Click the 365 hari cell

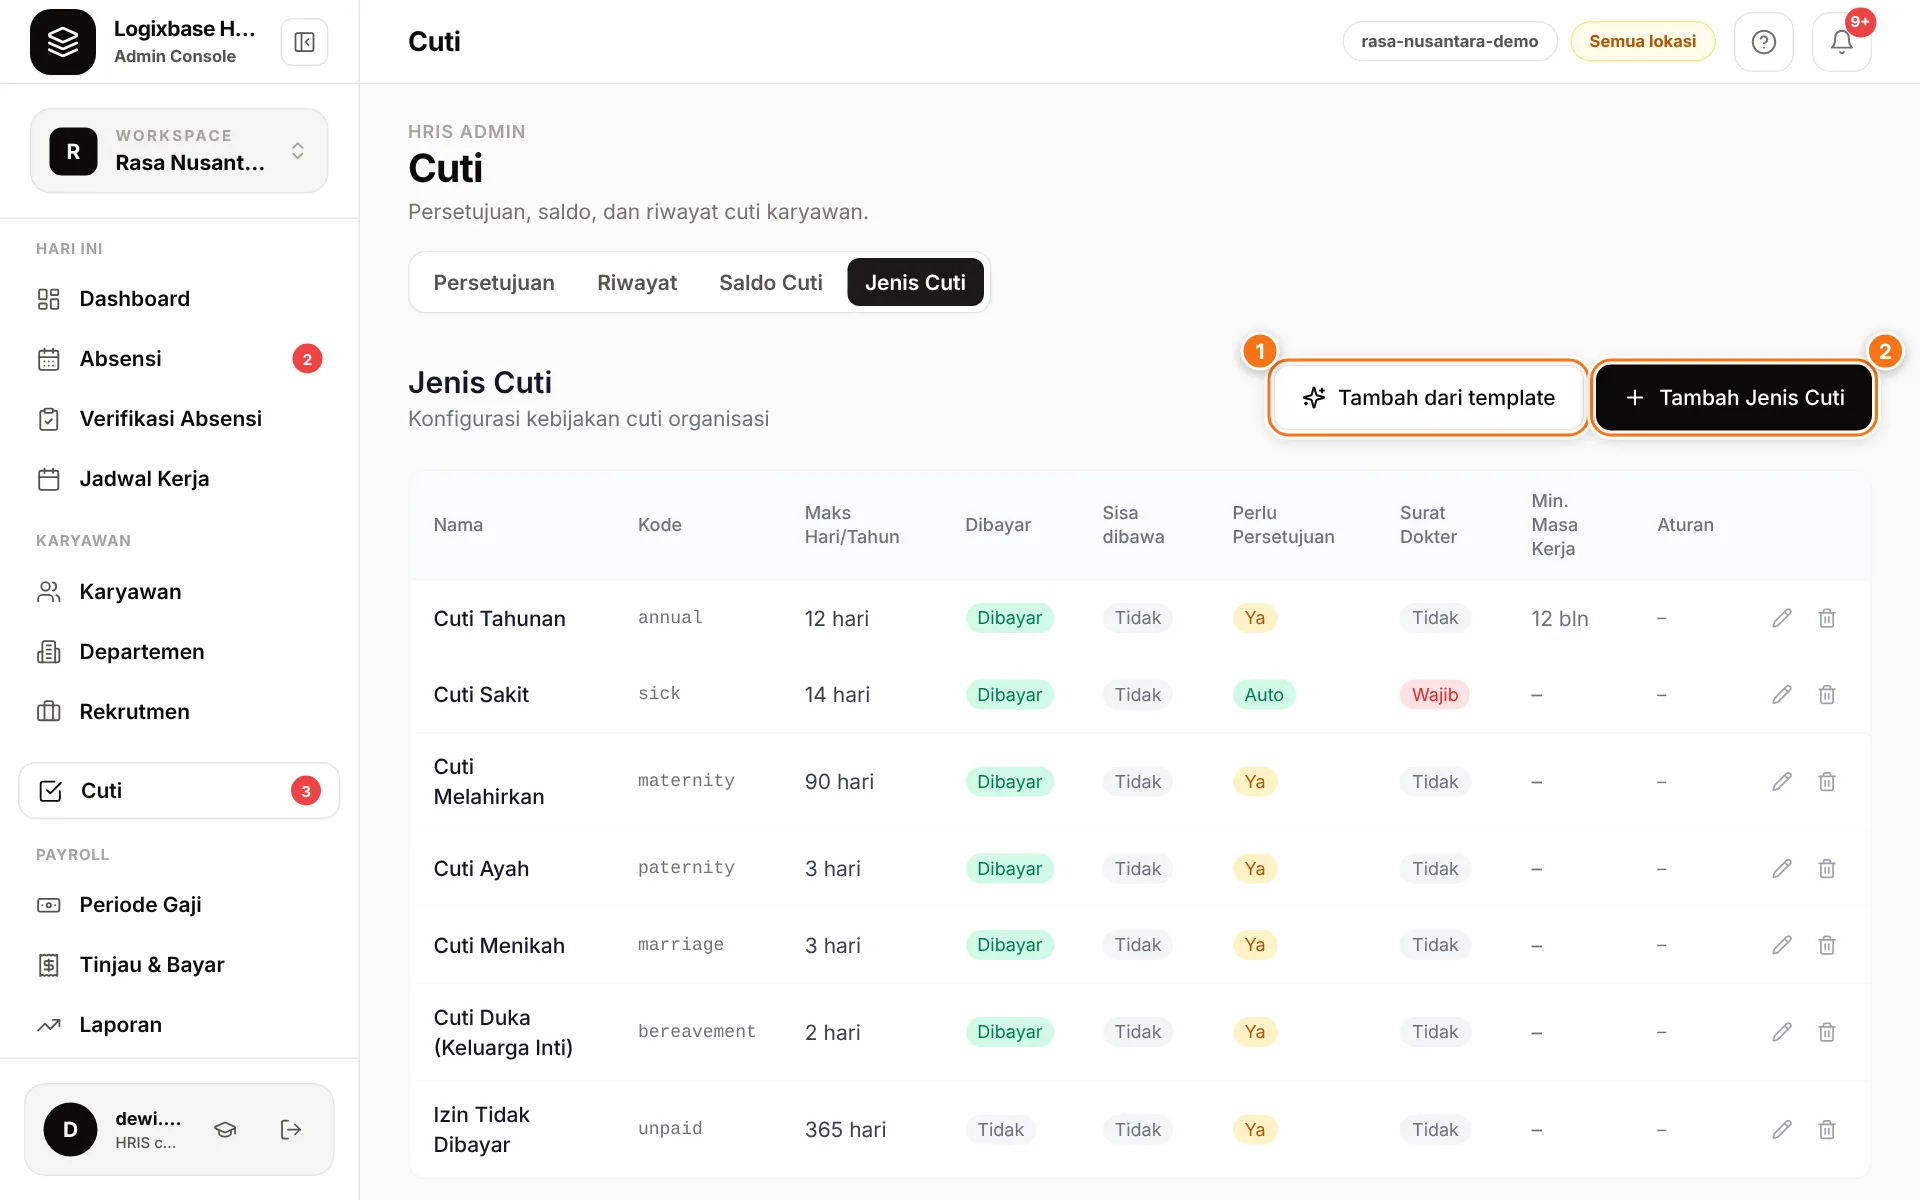(x=845, y=1130)
